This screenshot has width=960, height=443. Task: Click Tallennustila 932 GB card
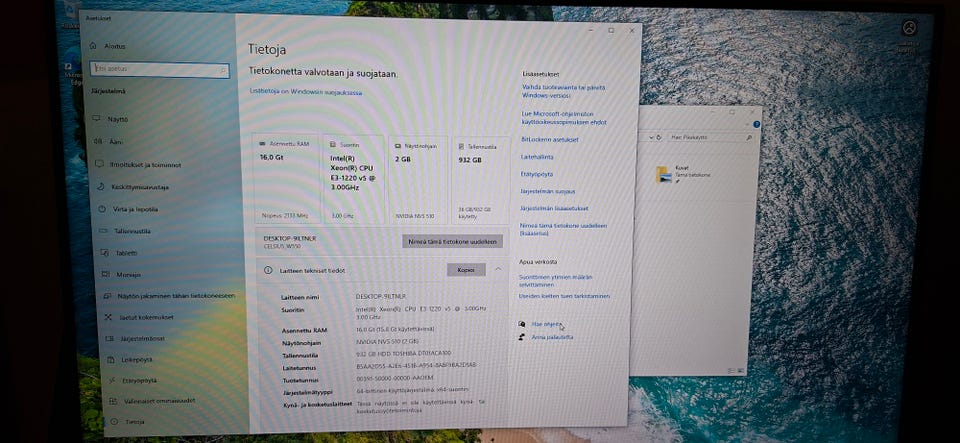481,181
